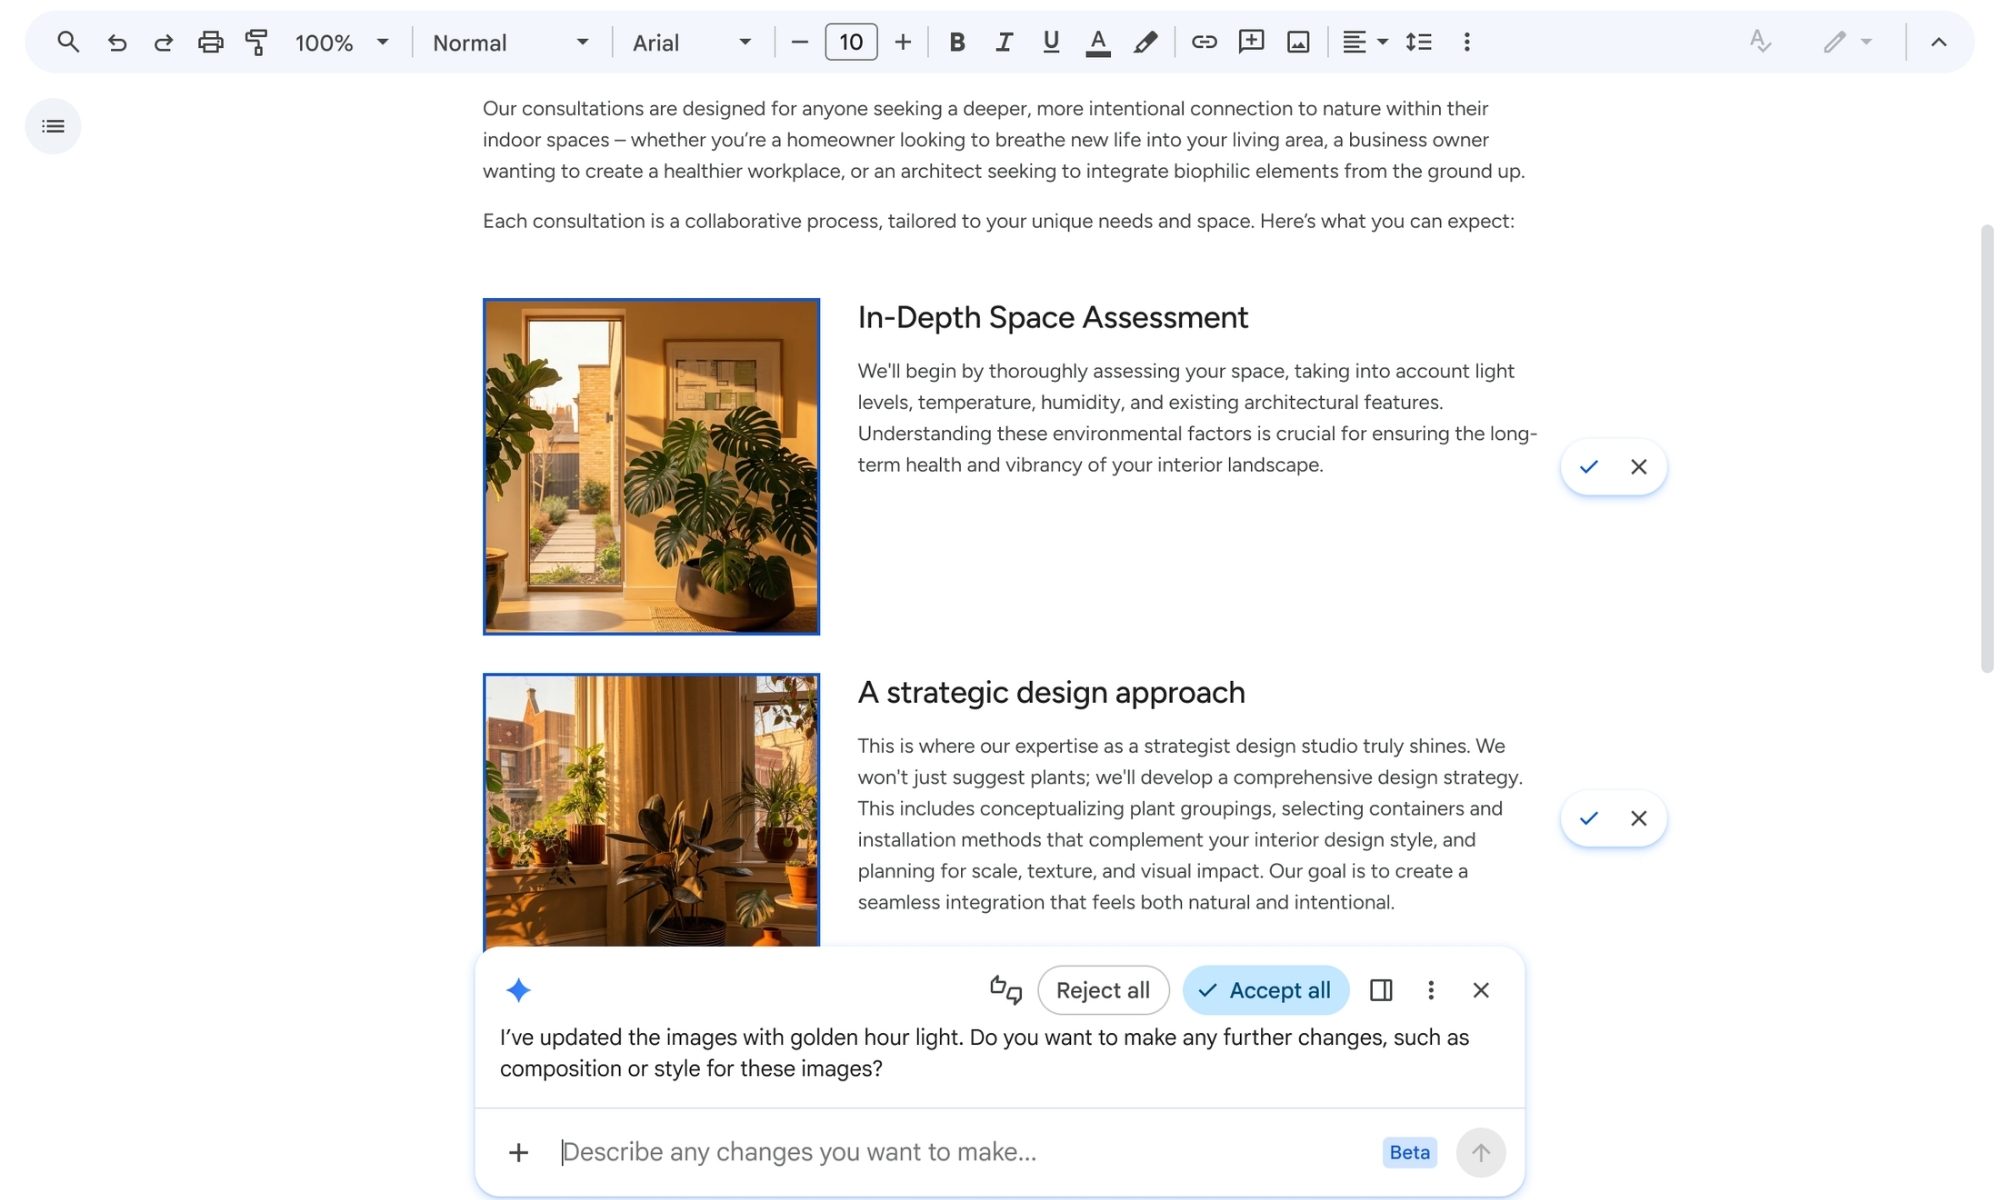Insert a link
The width and height of the screenshot is (2000, 1200).
(1203, 42)
